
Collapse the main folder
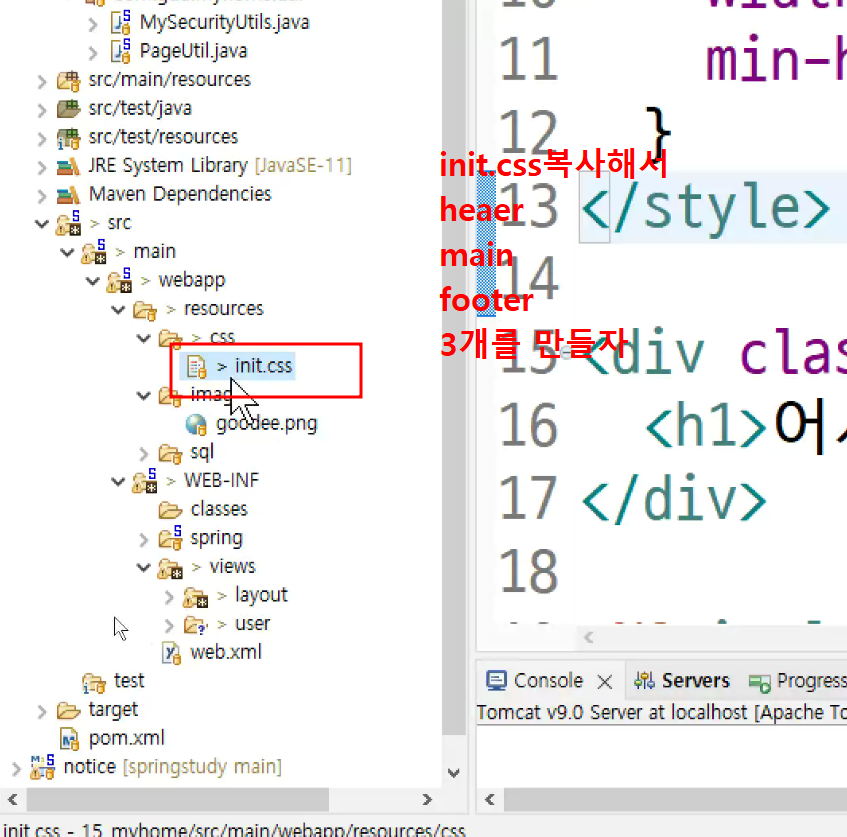(67, 252)
